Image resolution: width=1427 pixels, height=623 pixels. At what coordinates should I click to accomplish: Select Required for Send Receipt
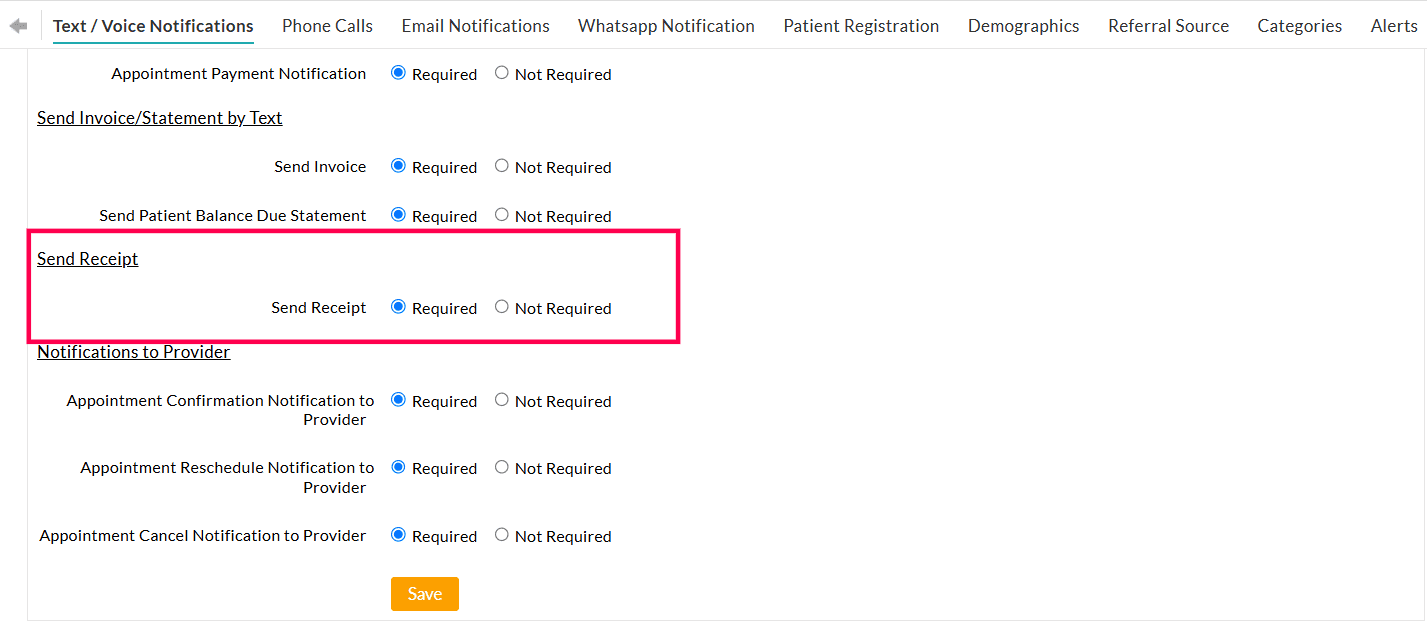(400, 307)
